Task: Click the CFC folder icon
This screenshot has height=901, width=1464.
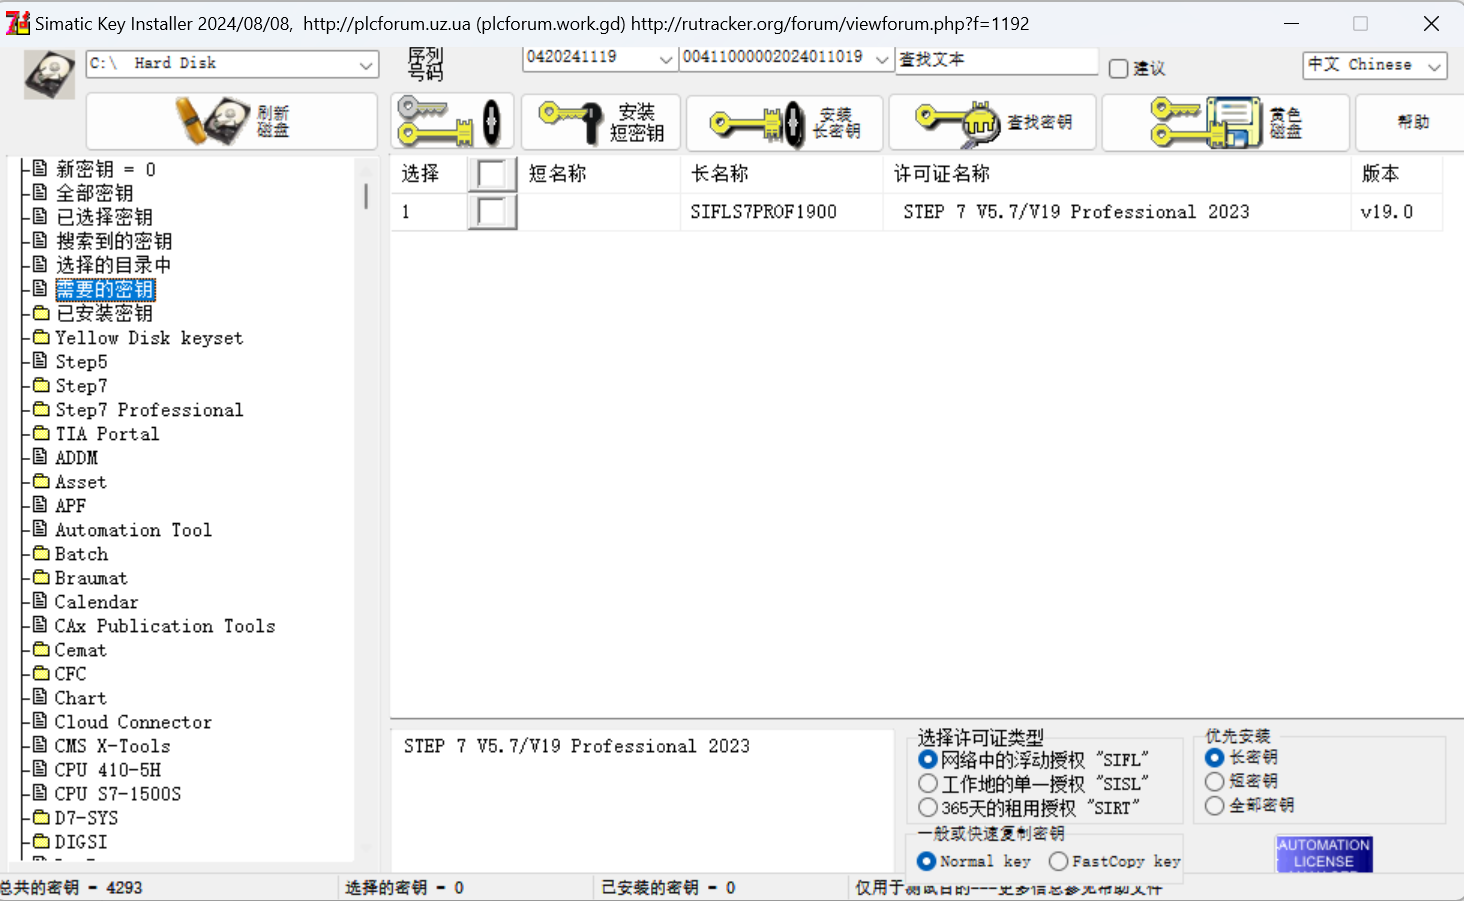Action: point(41,673)
